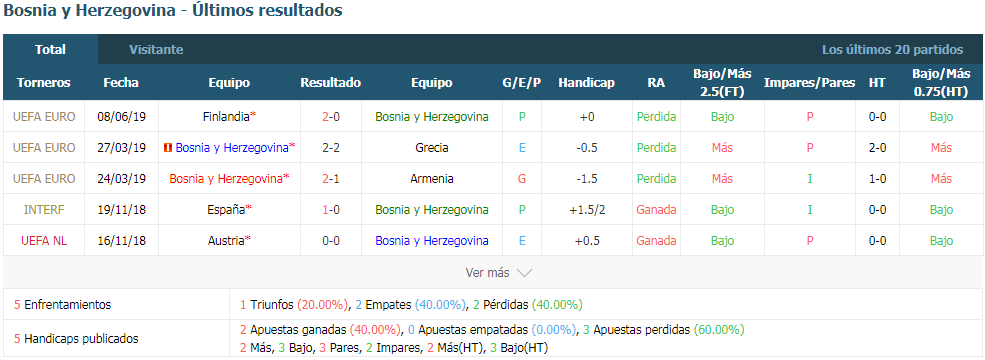Select the Total tab
The image size is (985, 360).
(x=50, y=50)
